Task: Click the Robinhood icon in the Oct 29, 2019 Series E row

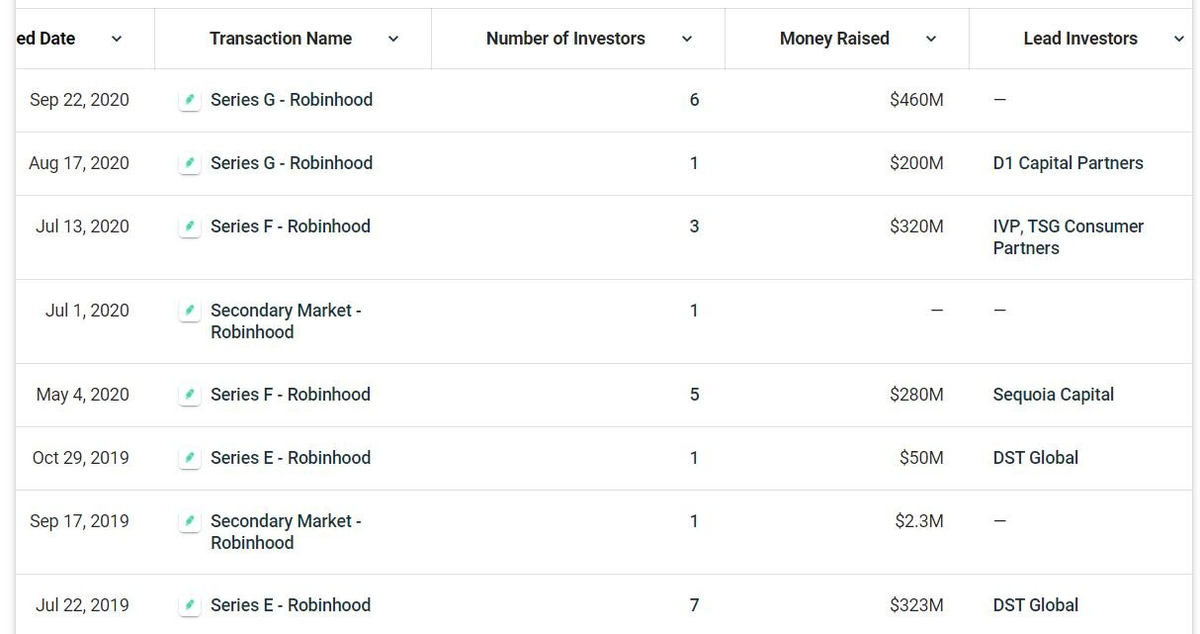Action: point(190,458)
